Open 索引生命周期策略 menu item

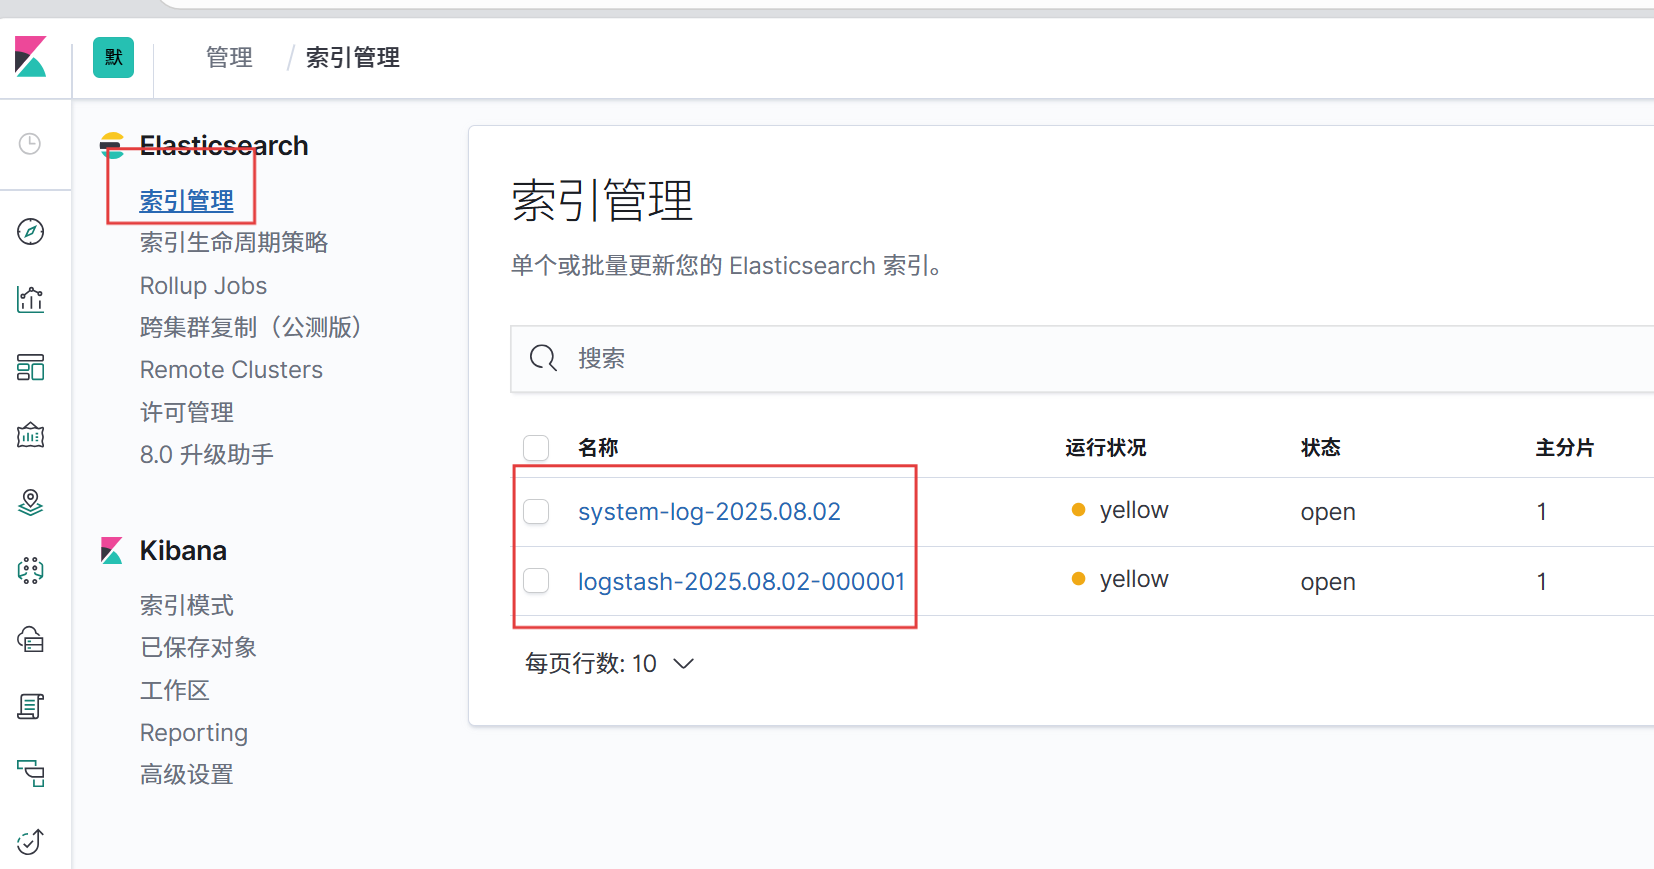point(234,242)
